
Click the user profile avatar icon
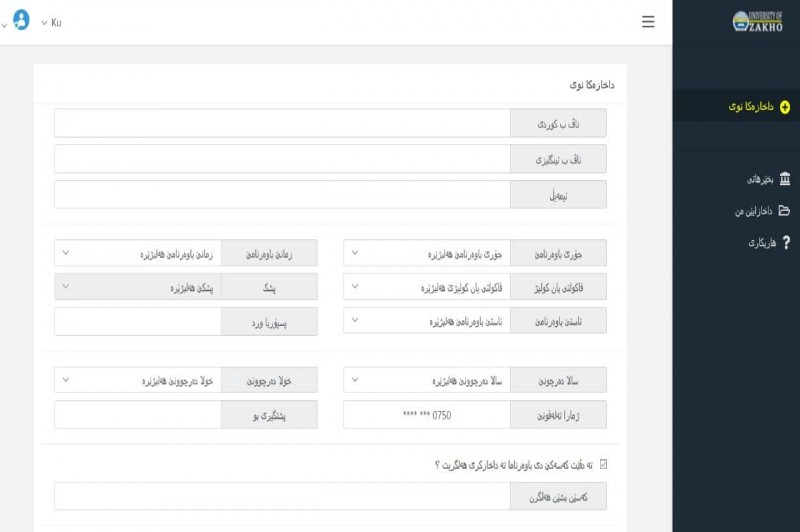[x=21, y=20]
